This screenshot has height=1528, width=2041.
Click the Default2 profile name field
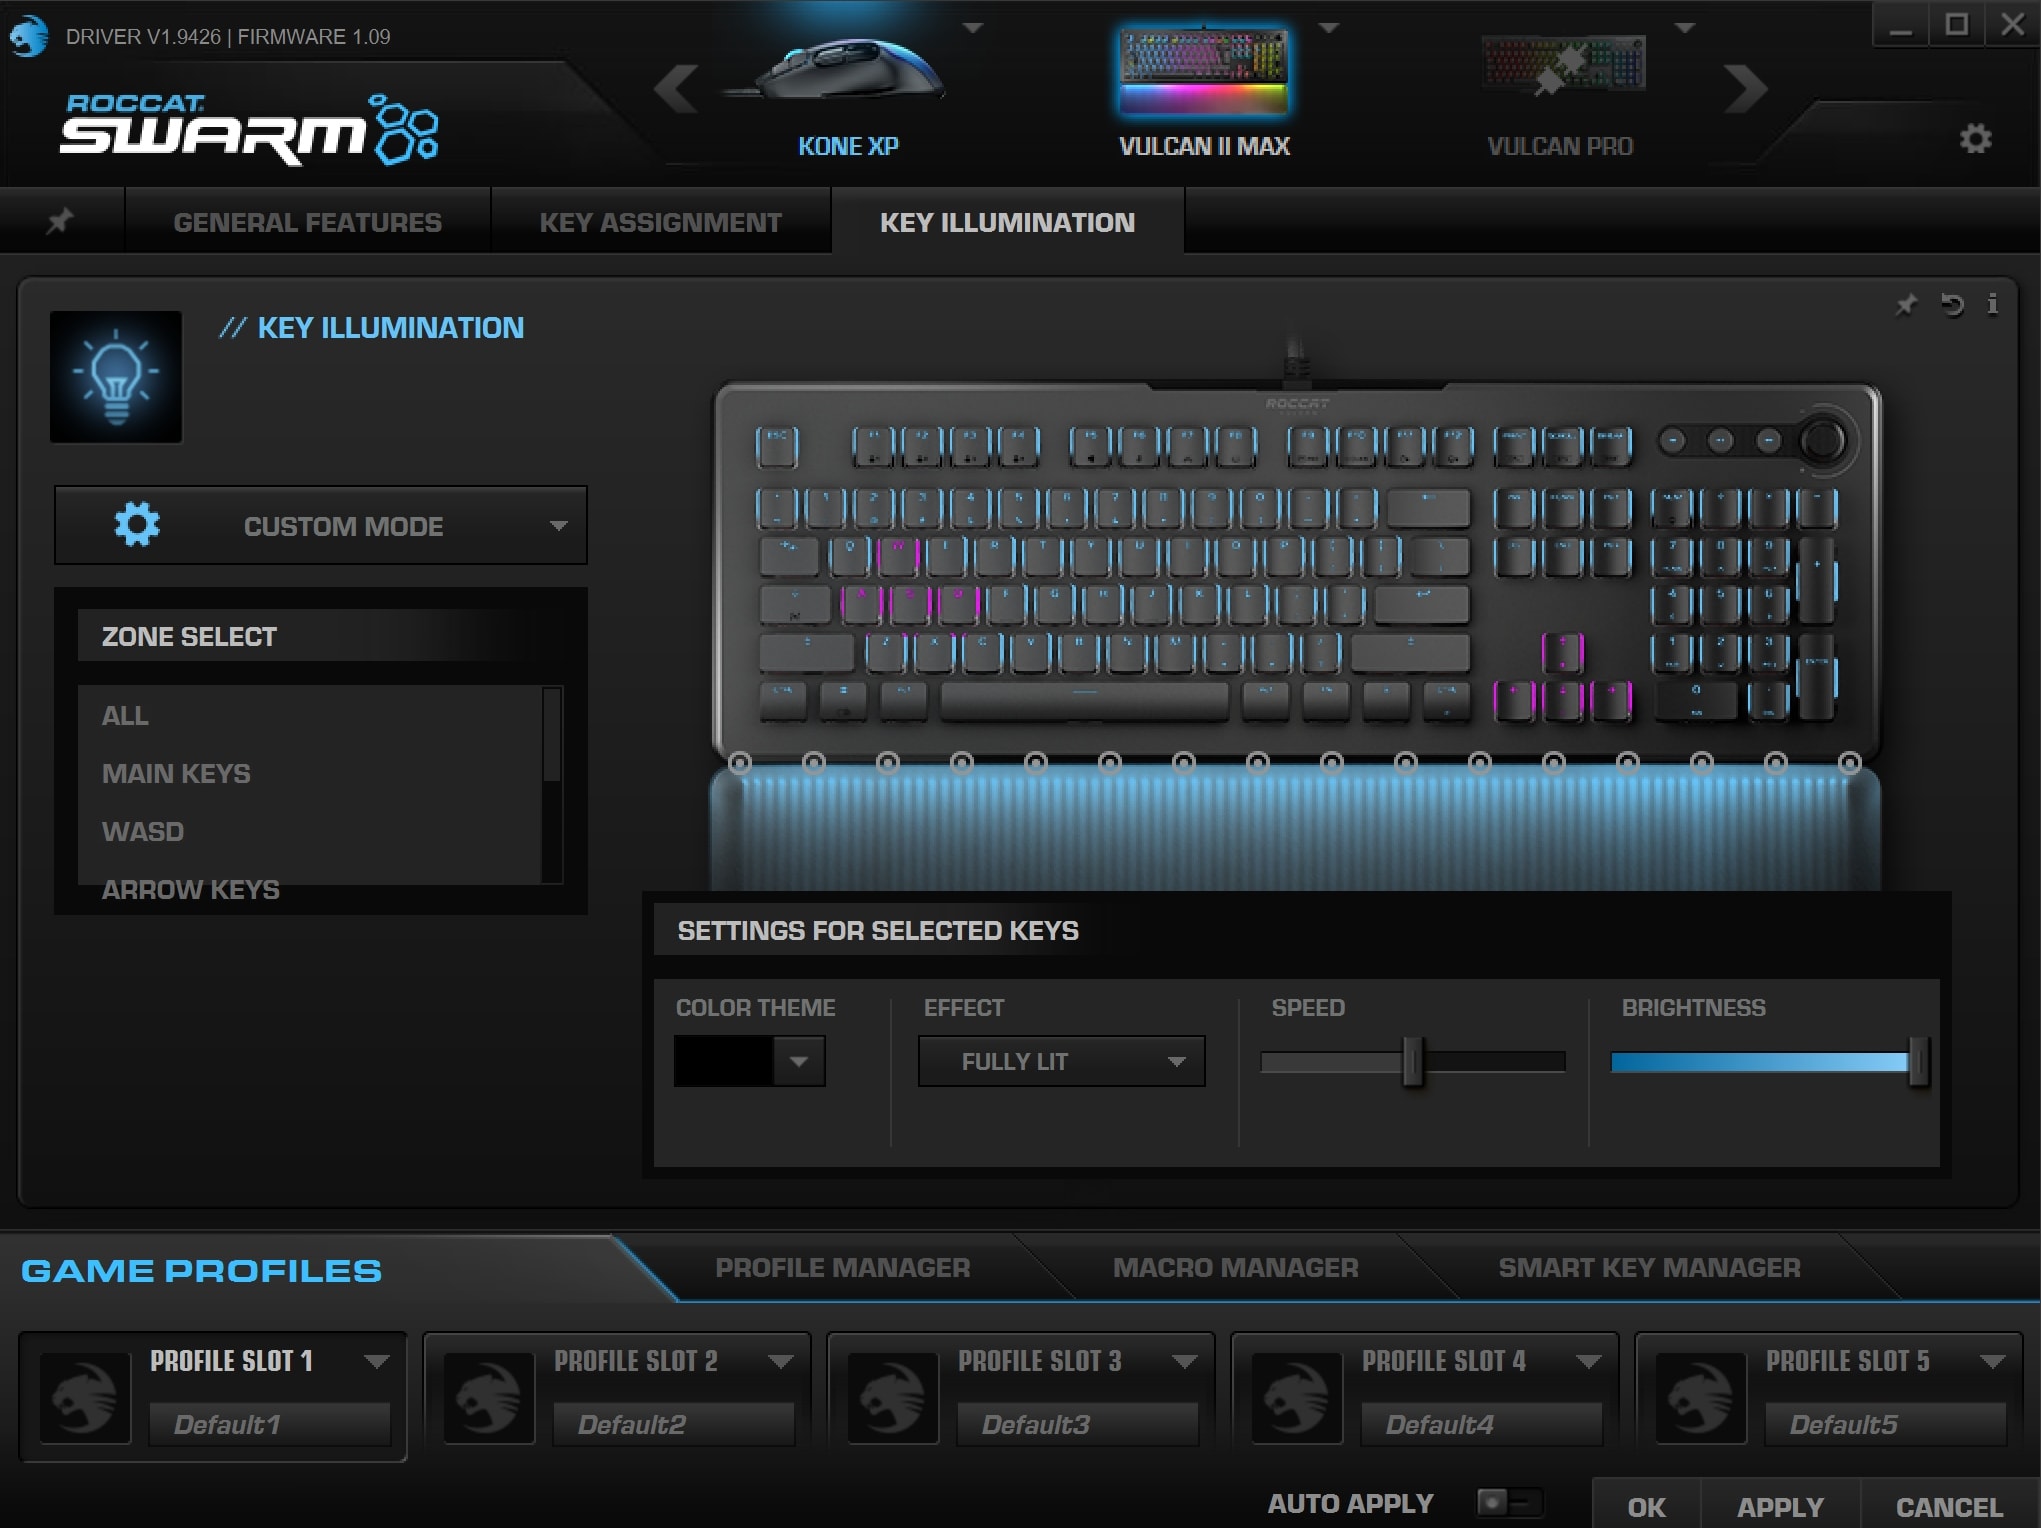pos(673,1424)
